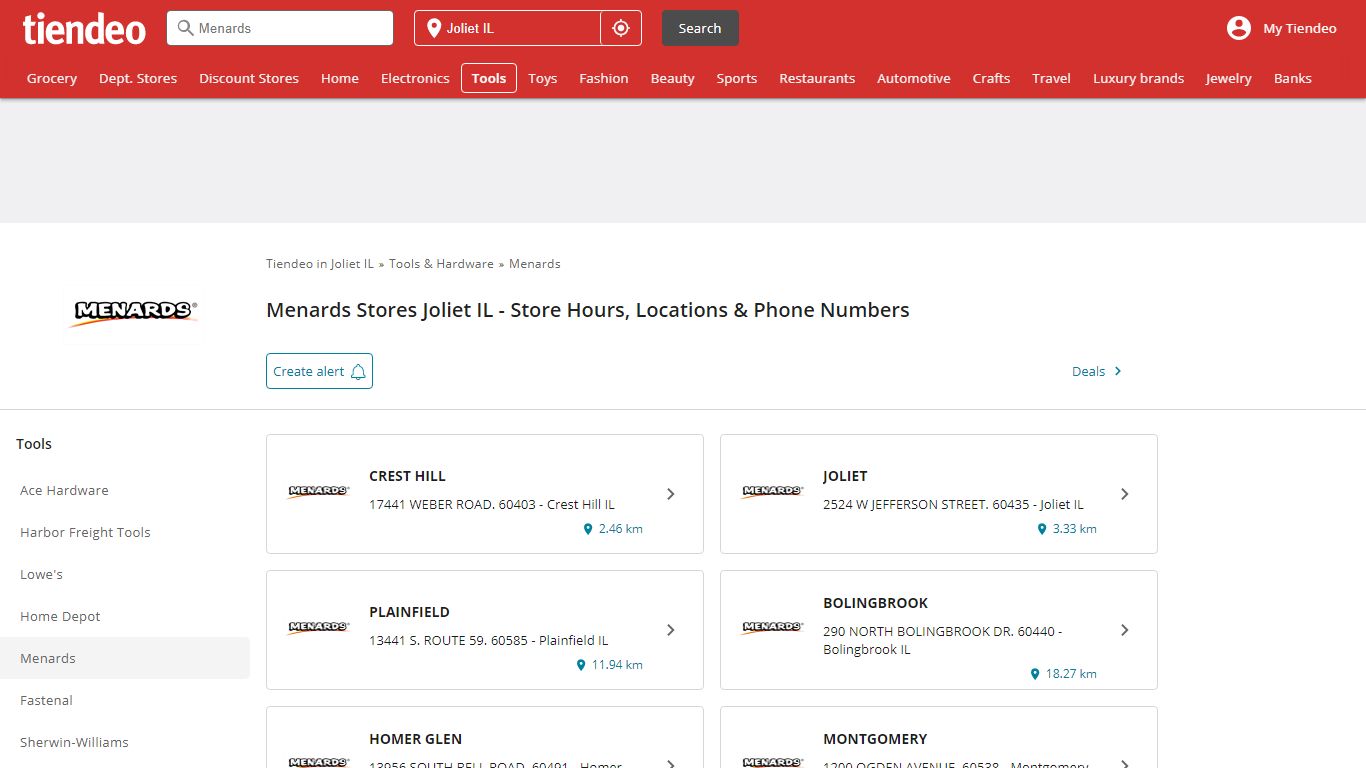Open the Grocery category
Screen dimensions: 1366x768
[52, 78]
